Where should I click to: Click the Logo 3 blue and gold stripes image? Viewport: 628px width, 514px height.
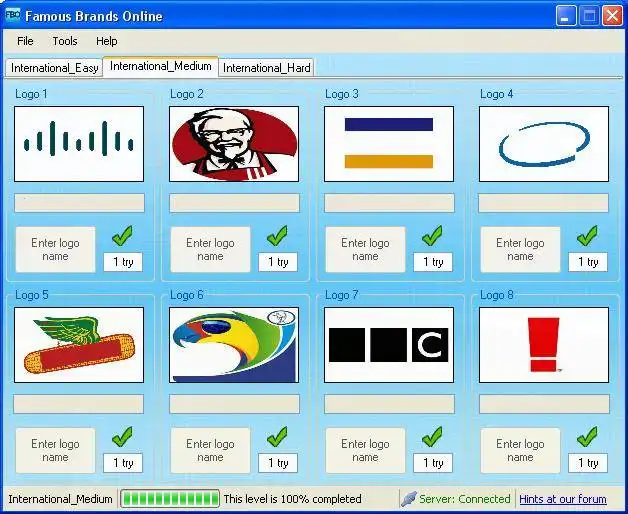click(389, 144)
